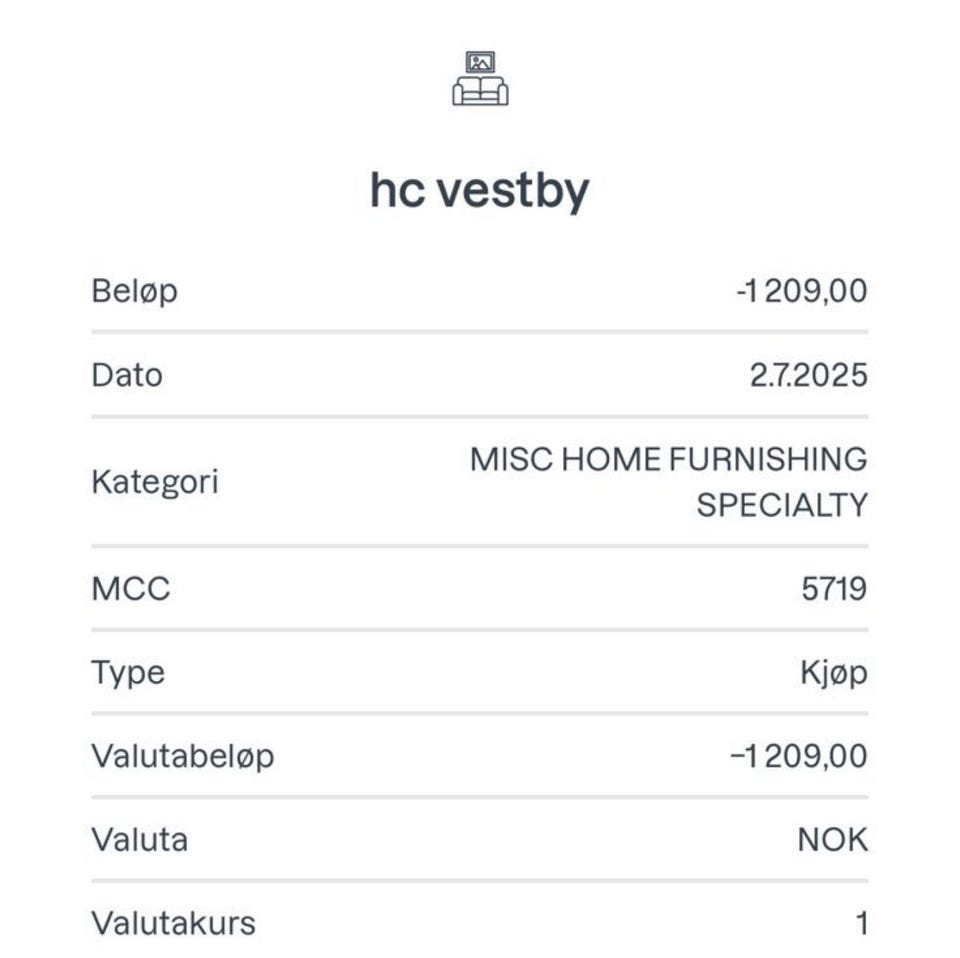The image size is (960, 958).
Task: Select the Type row label
Action: click(x=128, y=673)
